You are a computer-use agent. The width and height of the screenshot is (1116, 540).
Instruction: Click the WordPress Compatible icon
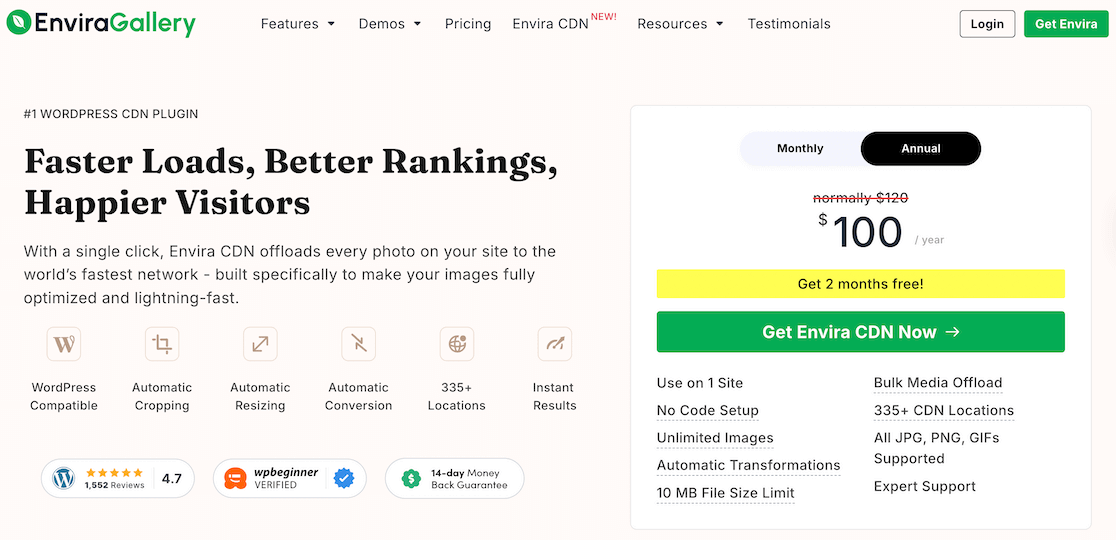coord(64,344)
